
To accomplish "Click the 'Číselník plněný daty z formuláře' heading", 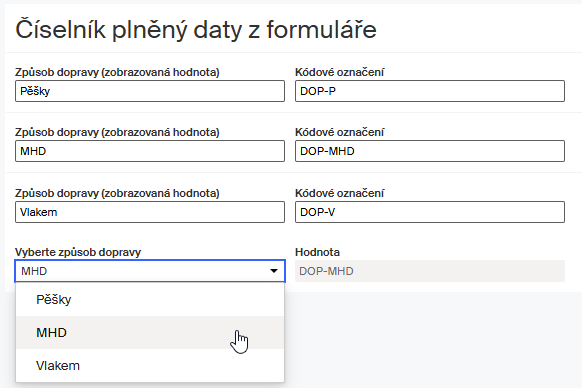I will pyautogui.click(x=196, y=29).
